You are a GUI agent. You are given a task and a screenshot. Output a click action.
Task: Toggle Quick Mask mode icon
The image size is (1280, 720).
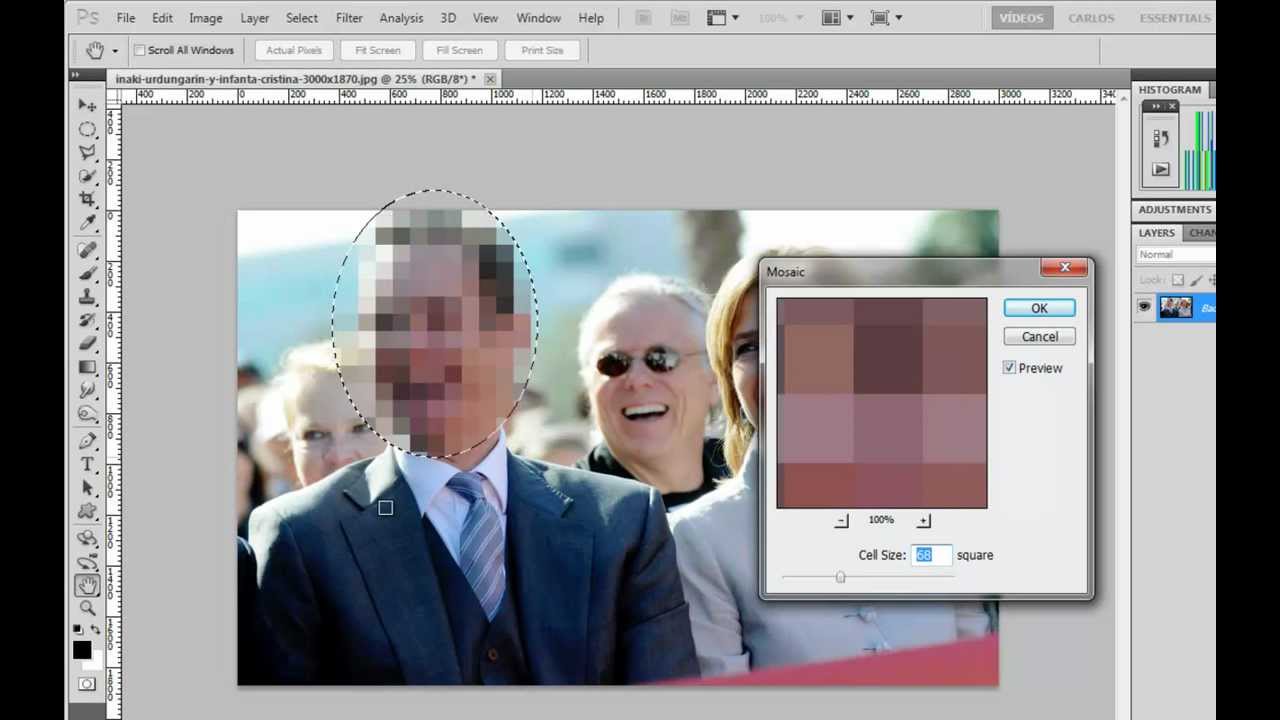(87, 685)
